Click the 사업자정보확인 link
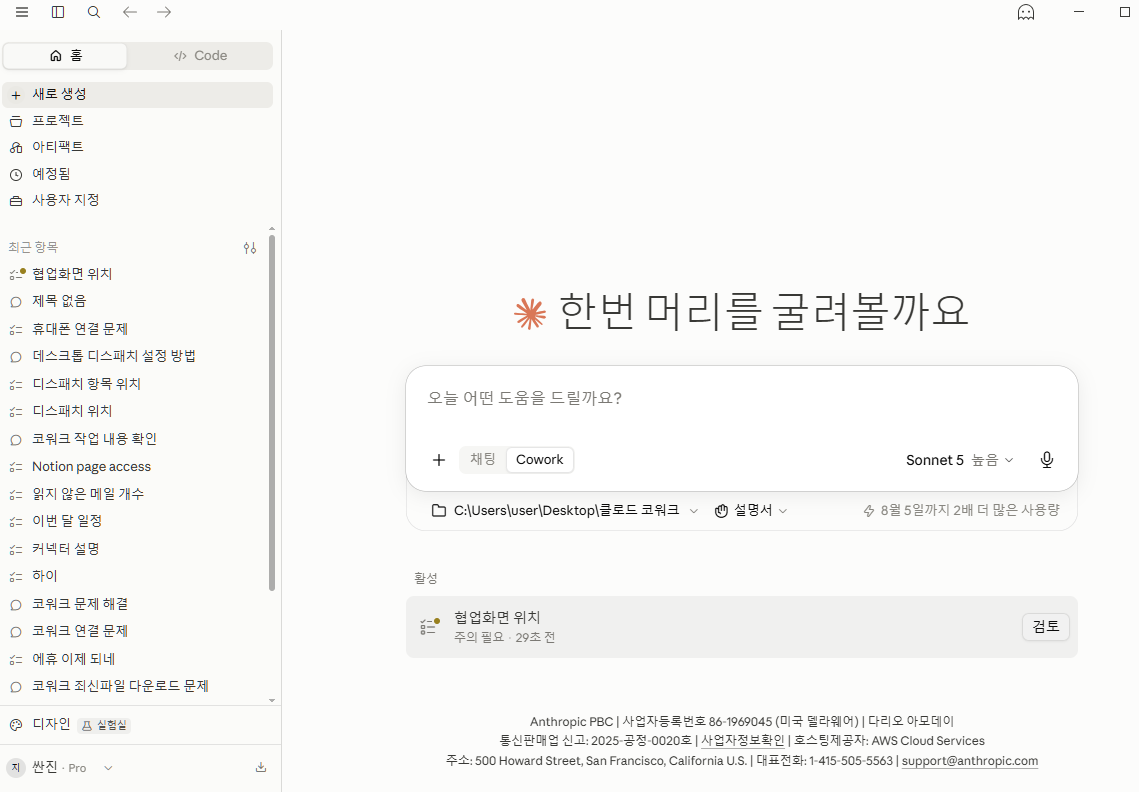The width and height of the screenshot is (1139, 792). pyautogui.click(x=742, y=741)
